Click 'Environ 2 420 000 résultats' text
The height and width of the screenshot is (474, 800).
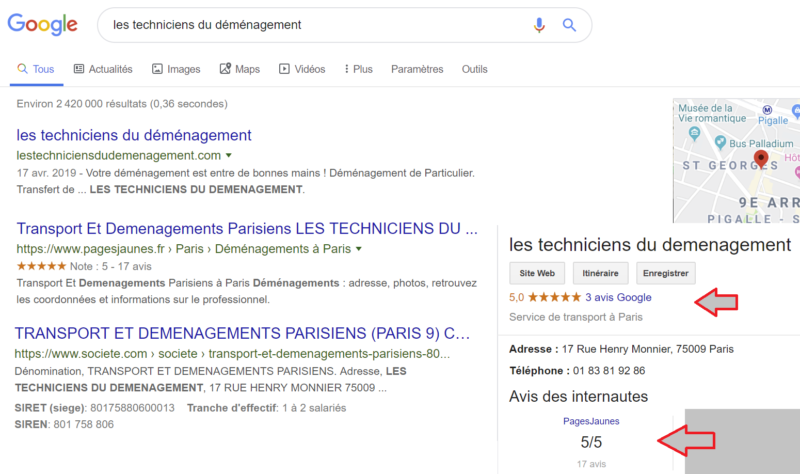pos(122,104)
